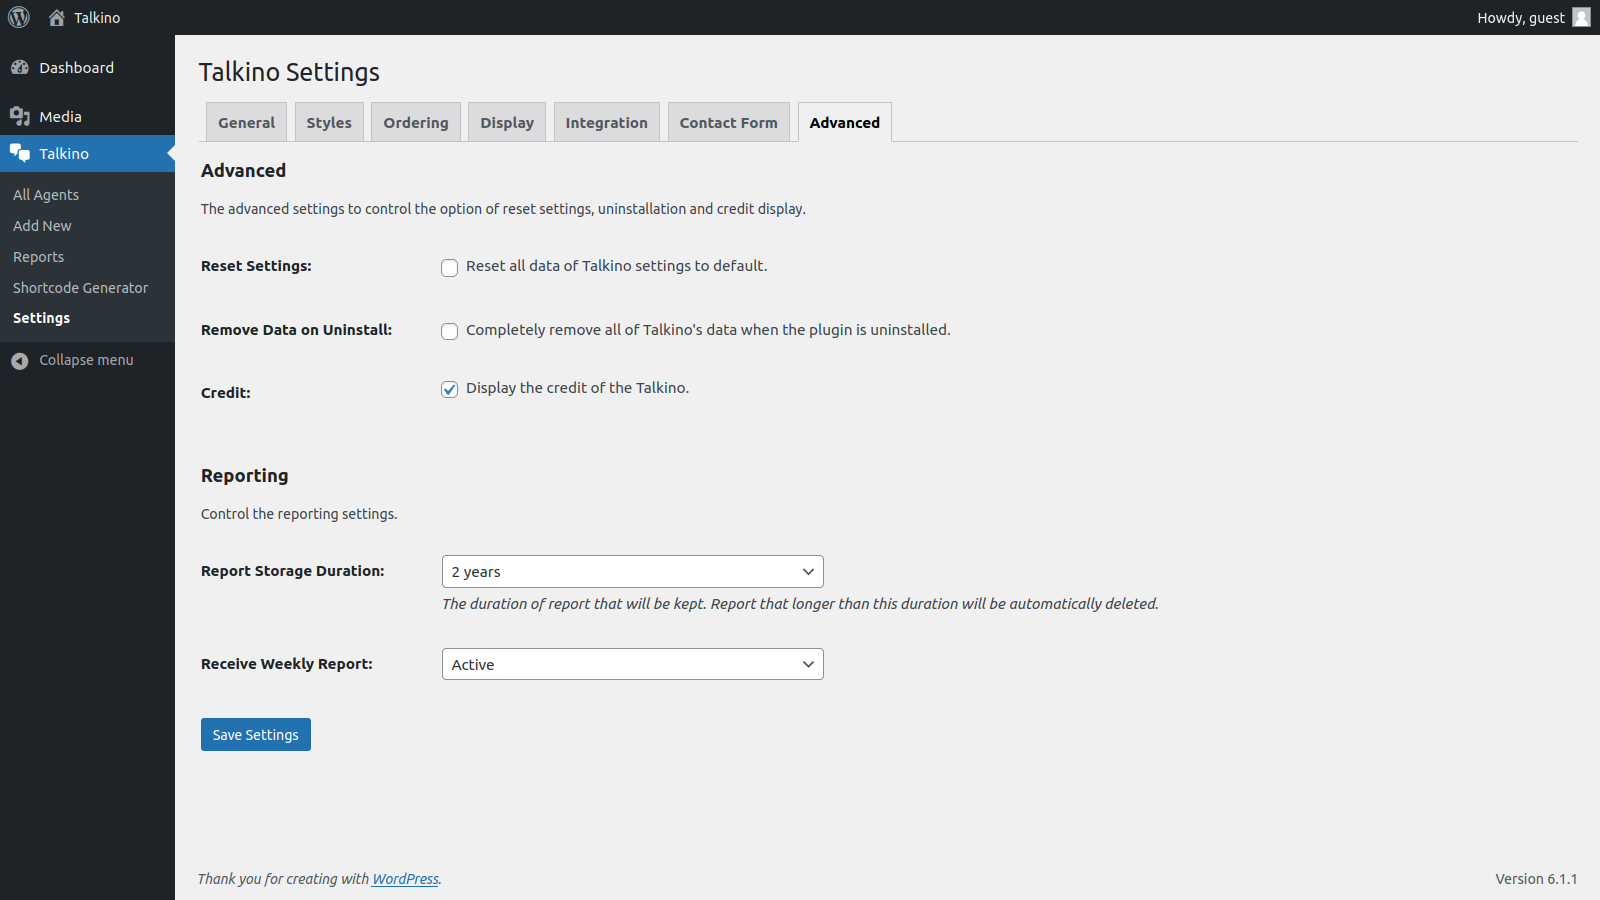Click the Advanced tab
The height and width of the screenshot is (900, 1600).
[845, 122]
